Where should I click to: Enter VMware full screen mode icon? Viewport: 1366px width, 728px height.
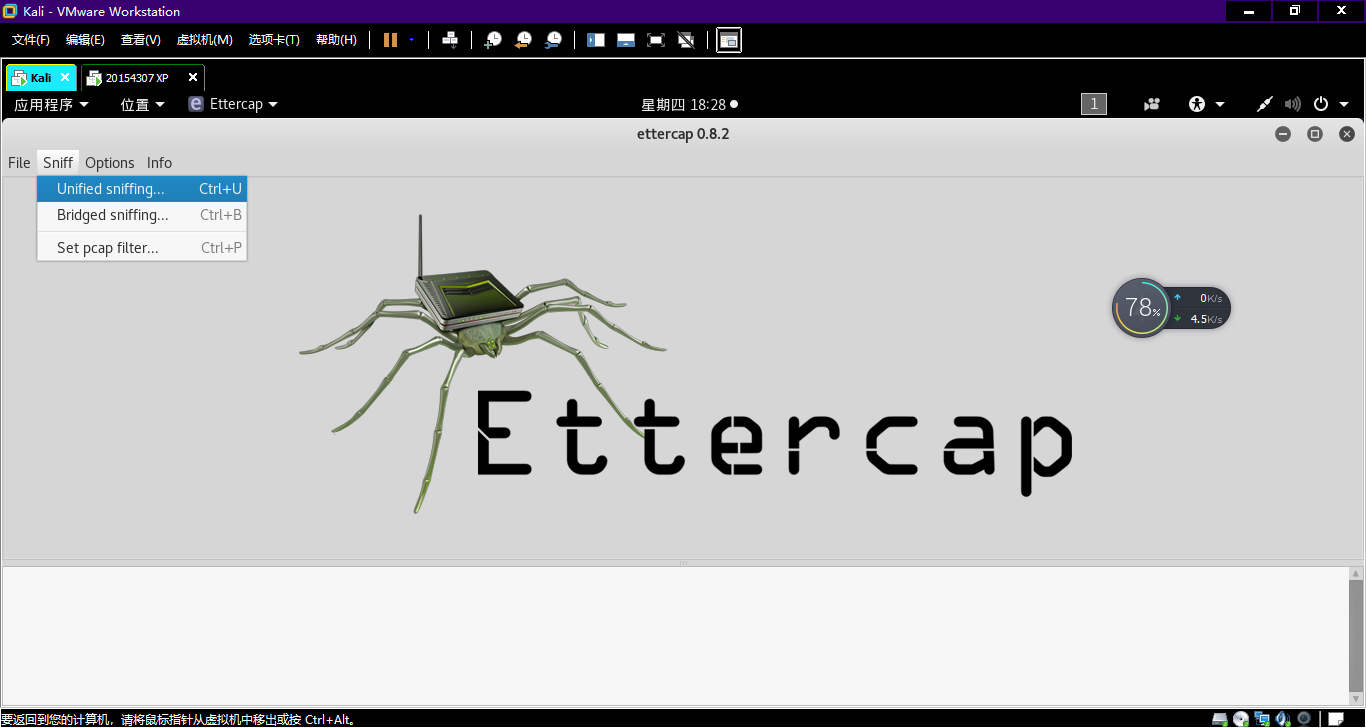(656, 40)
